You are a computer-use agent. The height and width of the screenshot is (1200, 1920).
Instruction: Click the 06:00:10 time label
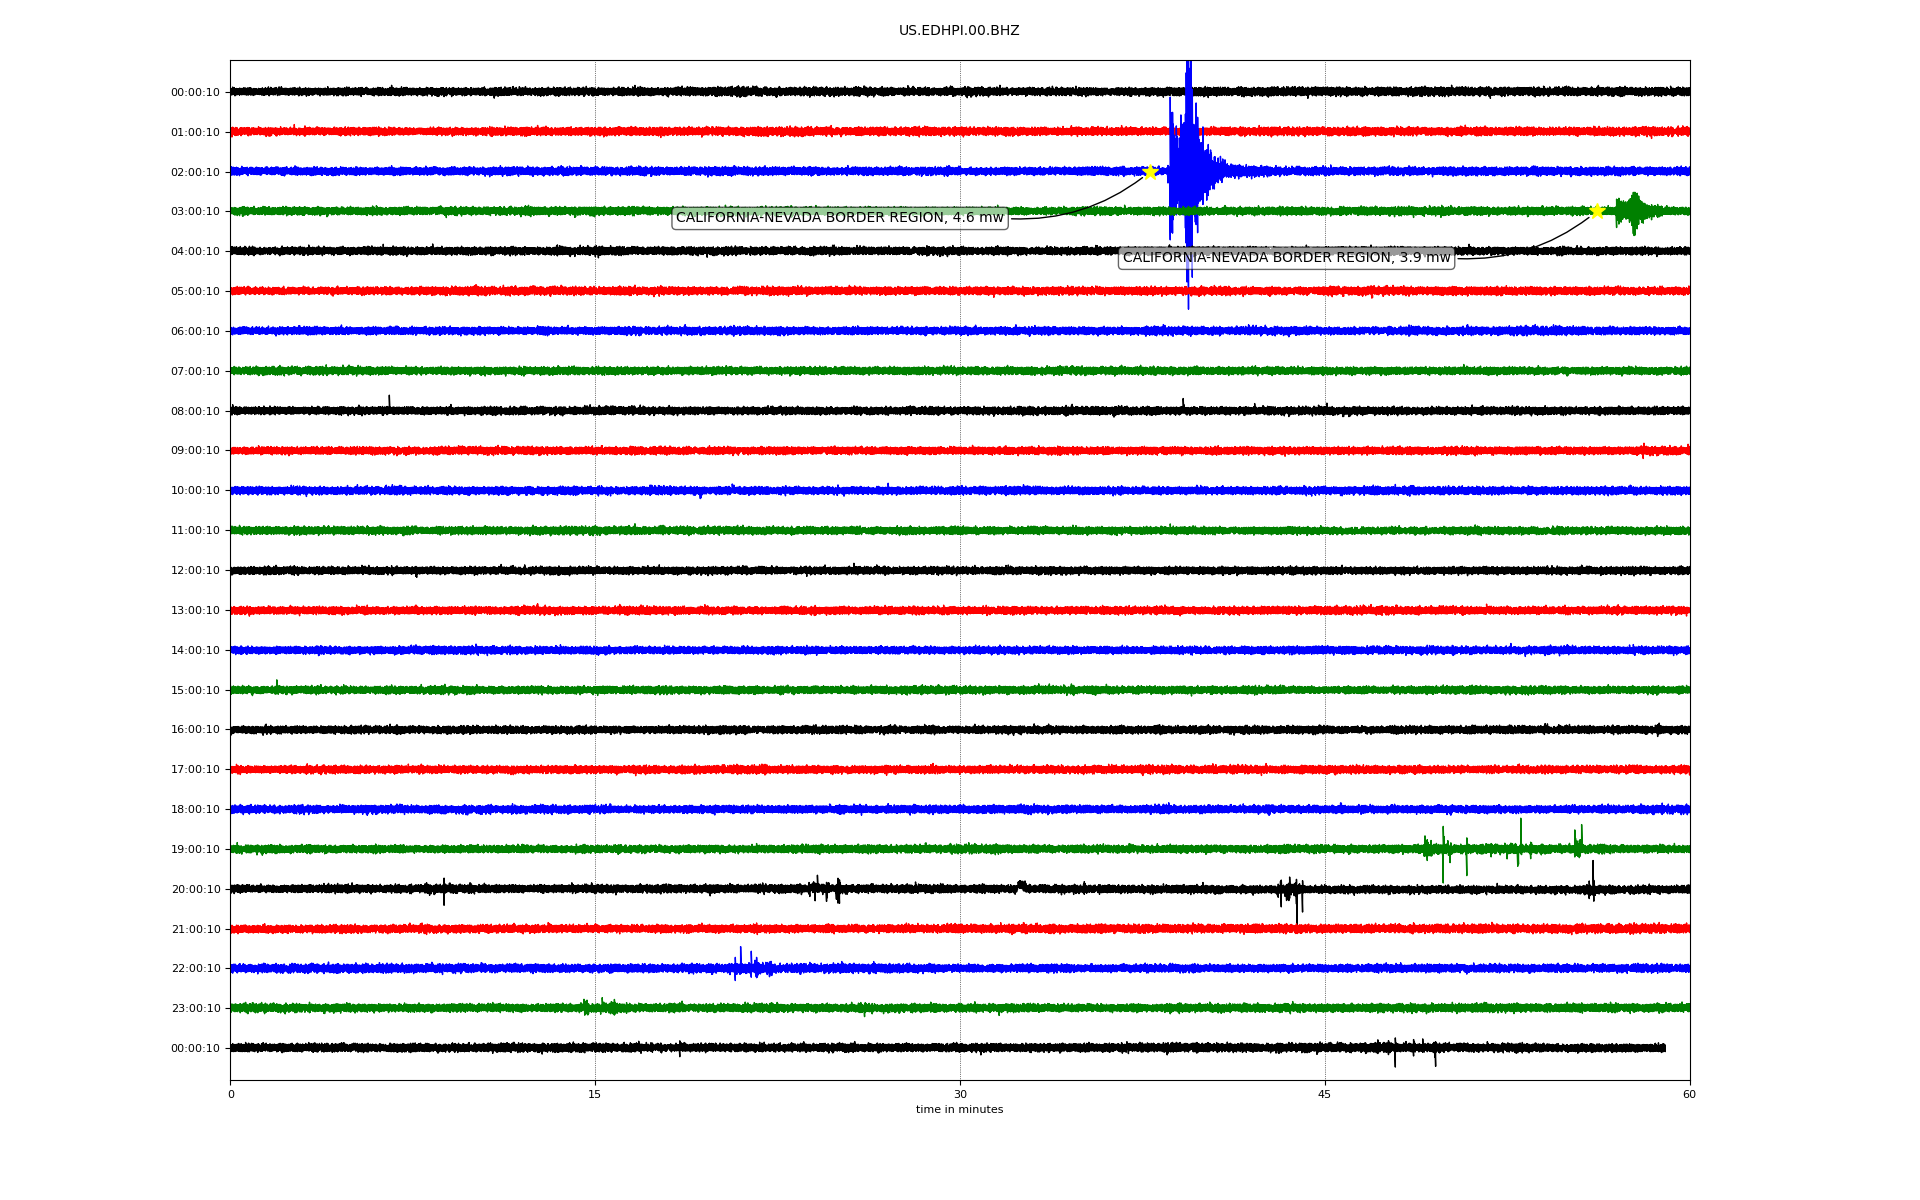pos(195,332)
